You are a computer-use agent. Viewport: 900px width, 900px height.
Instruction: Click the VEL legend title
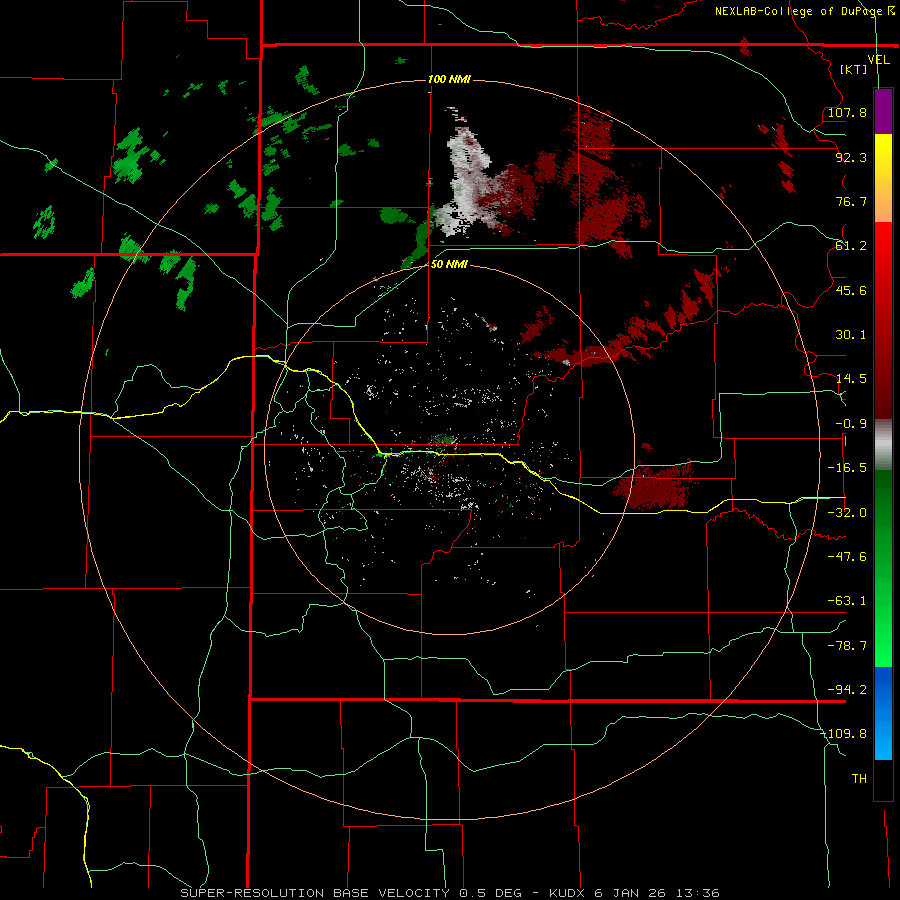(878, 60)
